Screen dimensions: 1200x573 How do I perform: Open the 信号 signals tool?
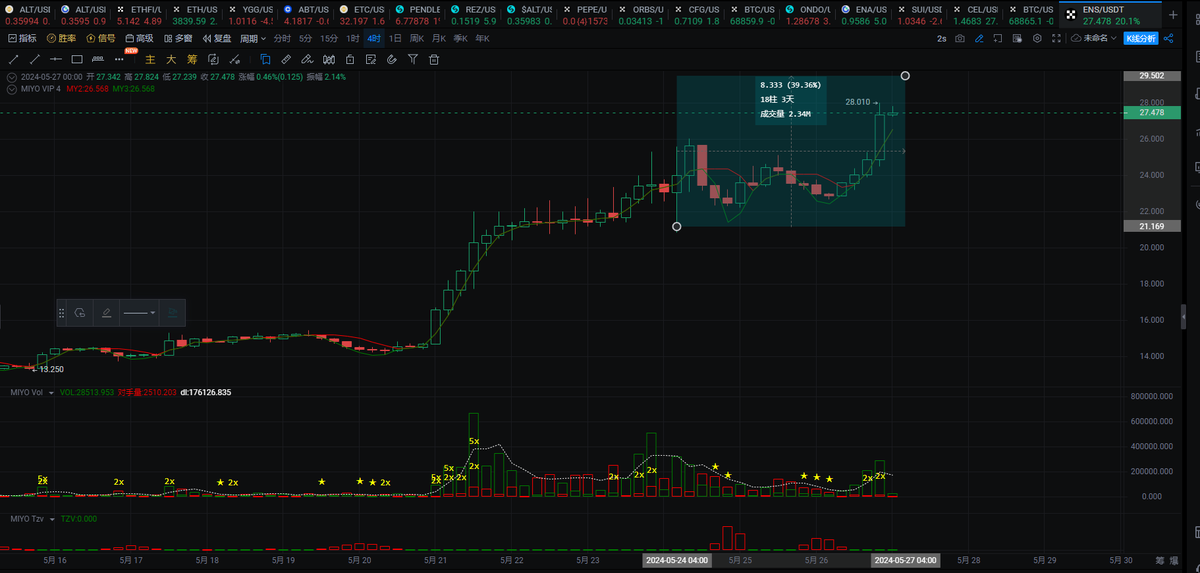click(x=100, y=38)
